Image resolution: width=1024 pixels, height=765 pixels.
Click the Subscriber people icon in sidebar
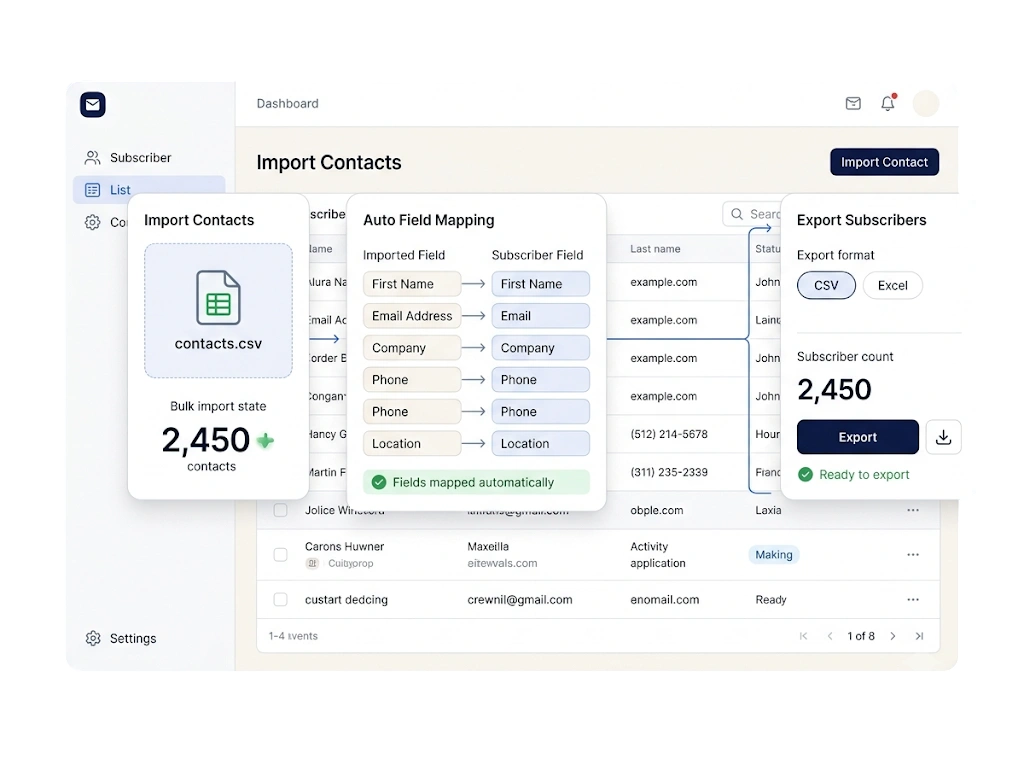click(x=92, y=157)
